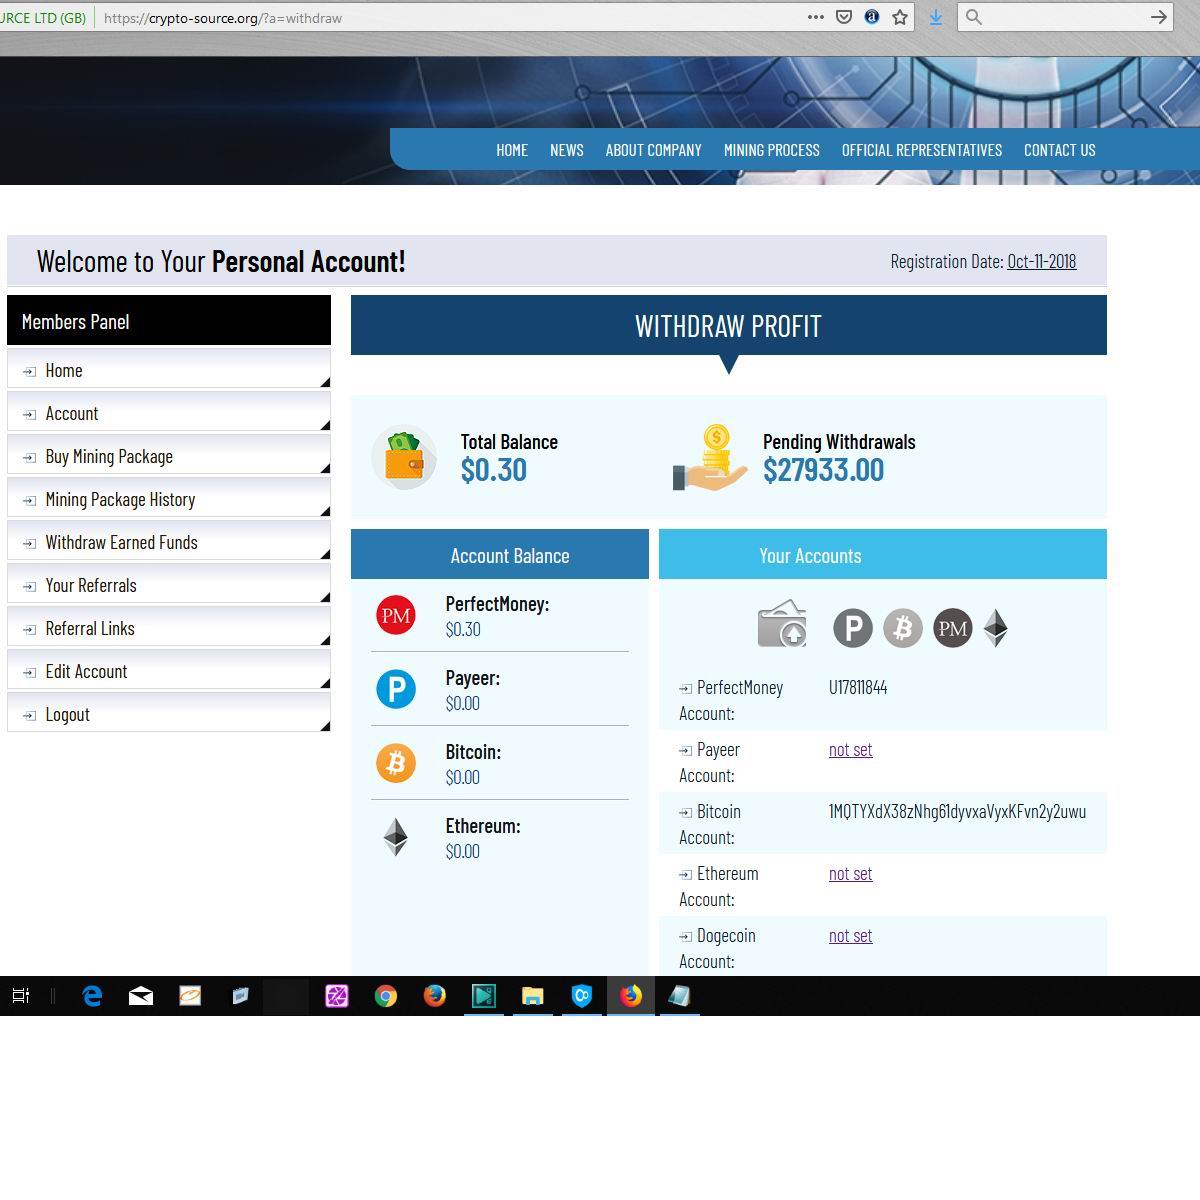Set the Ethereum Account via 'not set'
Image resolution: width=1200 pixels, height=1200 pixels.
point(850,874)
